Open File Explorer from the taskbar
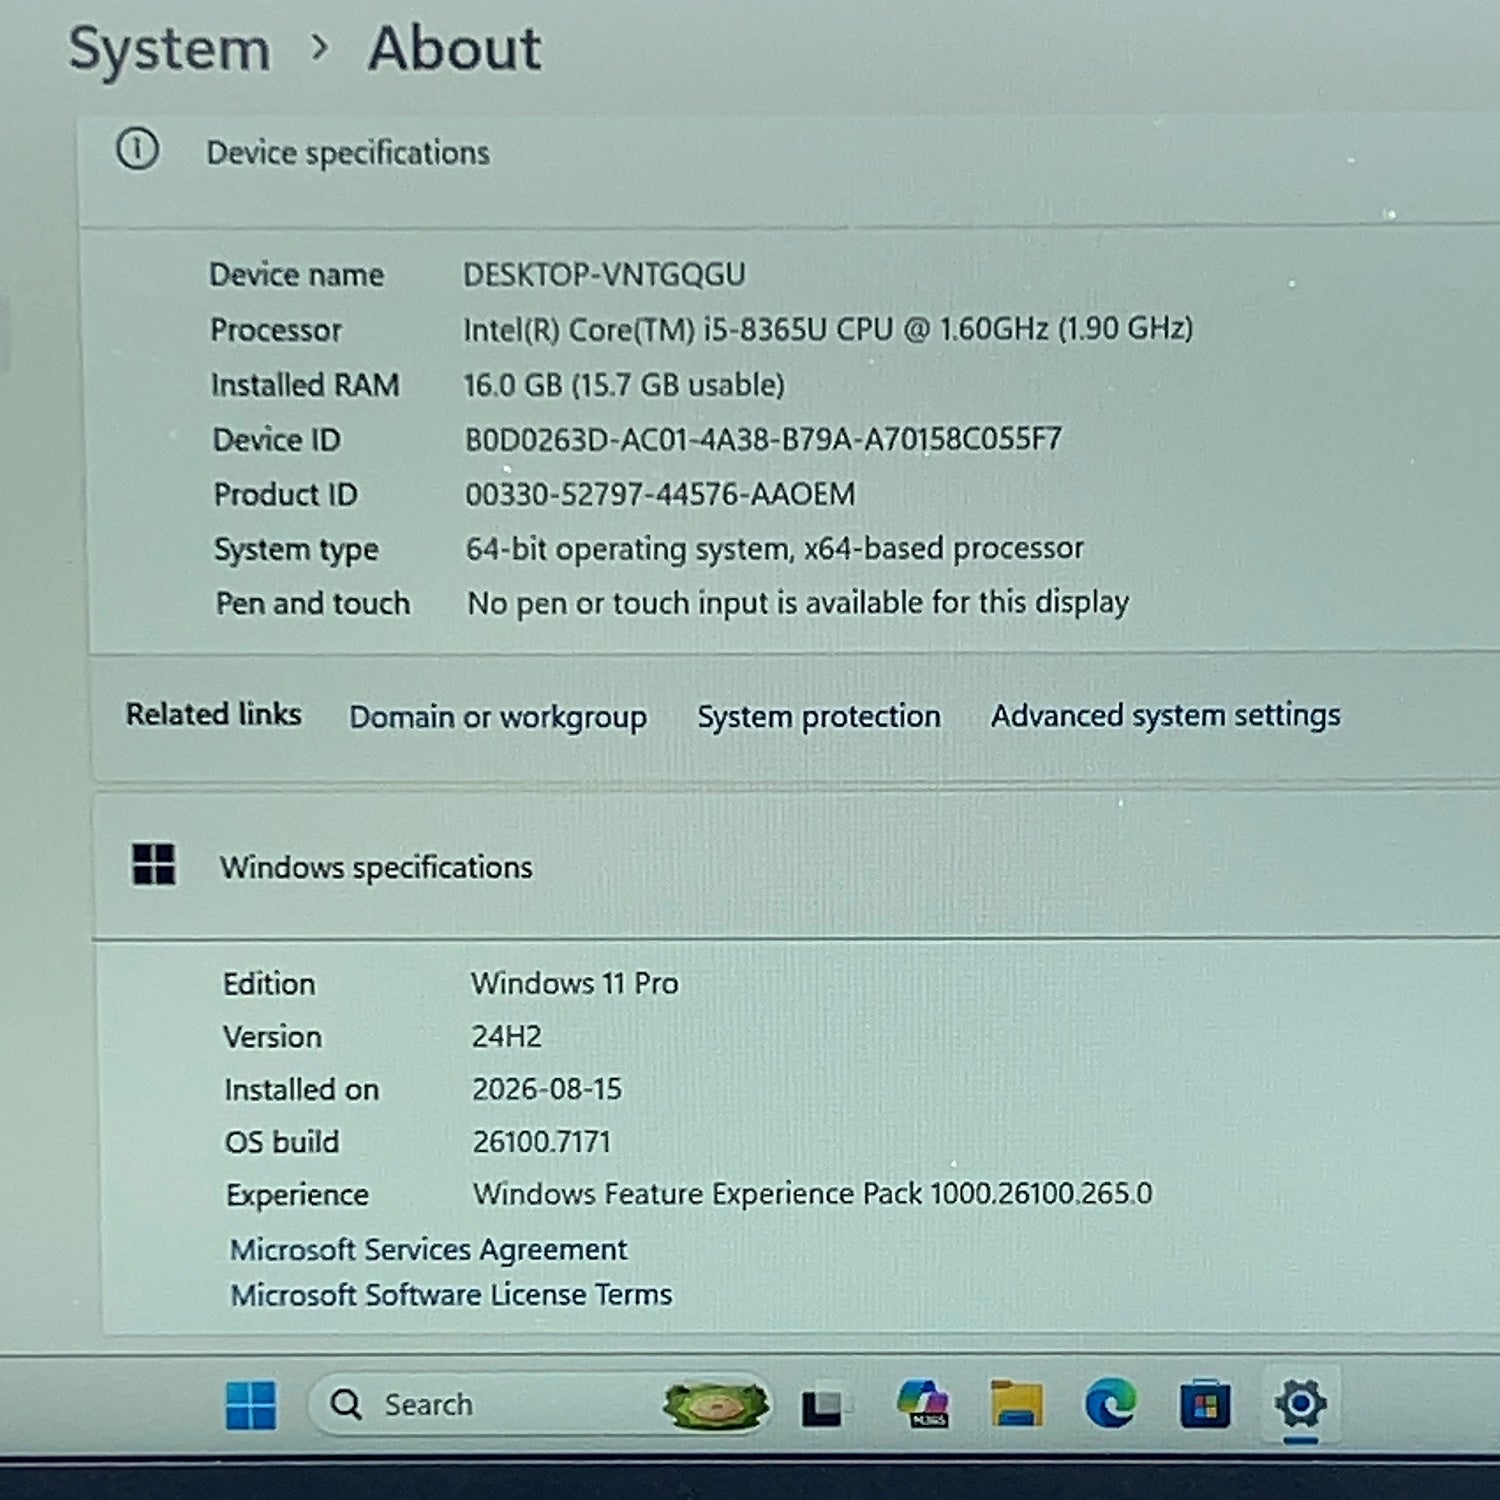 [1017, 1403]
